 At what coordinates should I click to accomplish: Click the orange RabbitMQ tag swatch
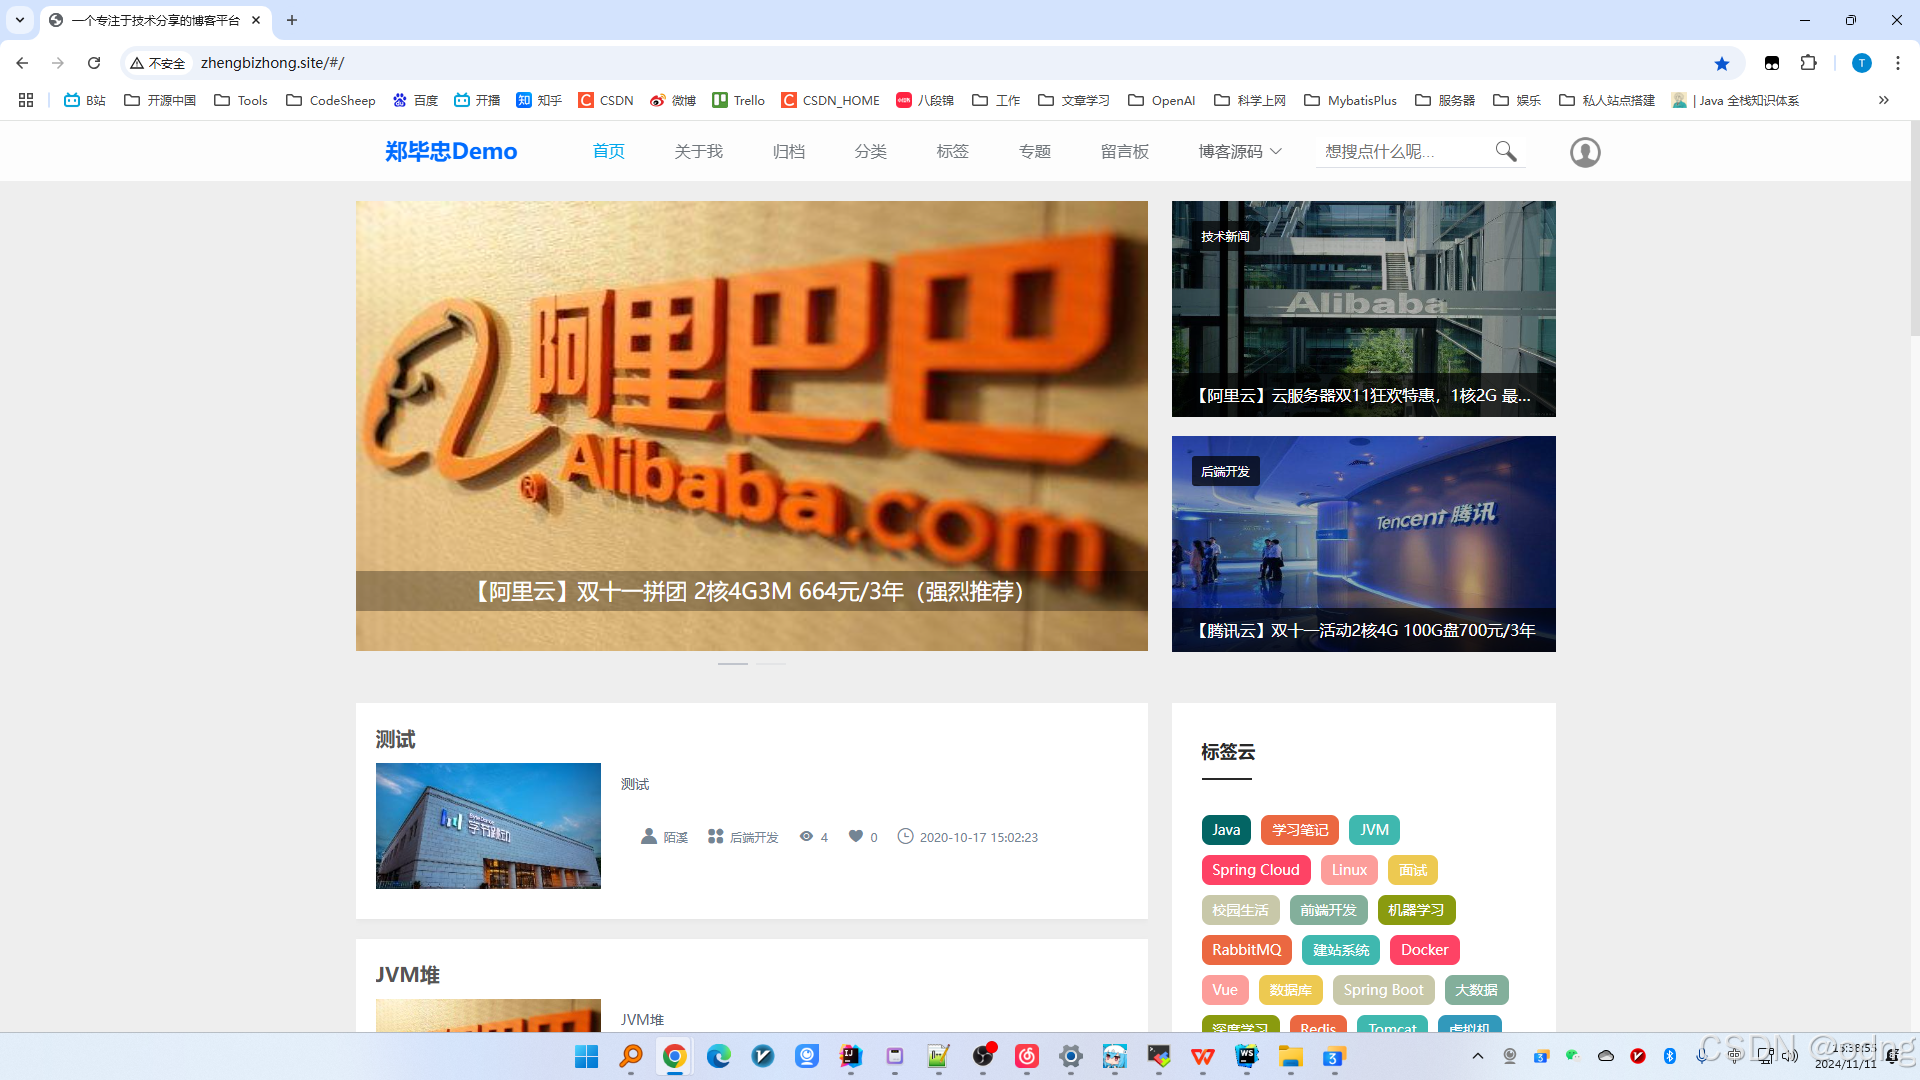pyautogui.click(x=1246, y=950)
